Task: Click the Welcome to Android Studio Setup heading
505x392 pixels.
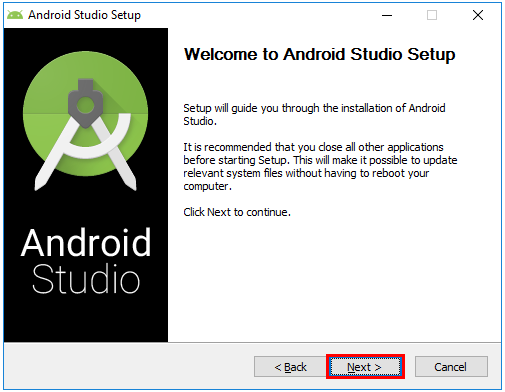Action: point(319,54)
